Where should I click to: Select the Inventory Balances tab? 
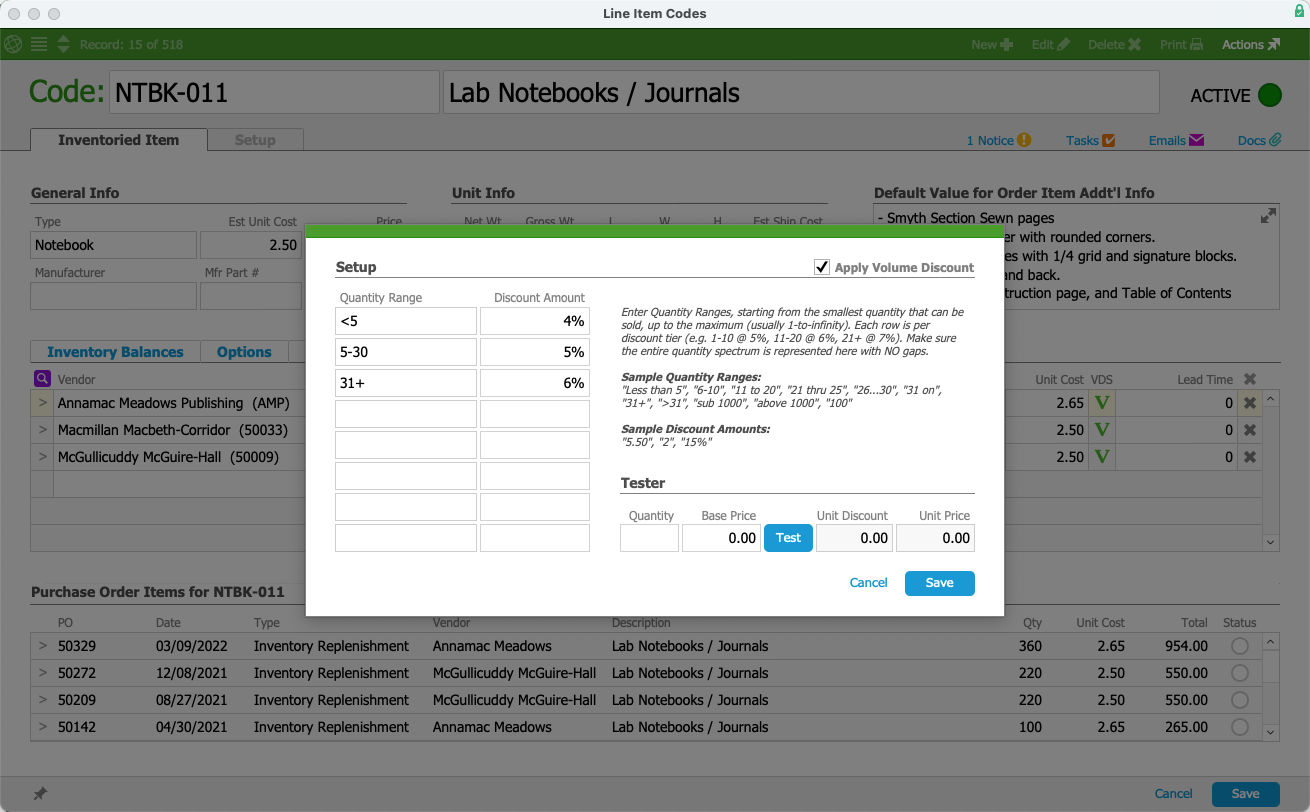tap(115, 352)
